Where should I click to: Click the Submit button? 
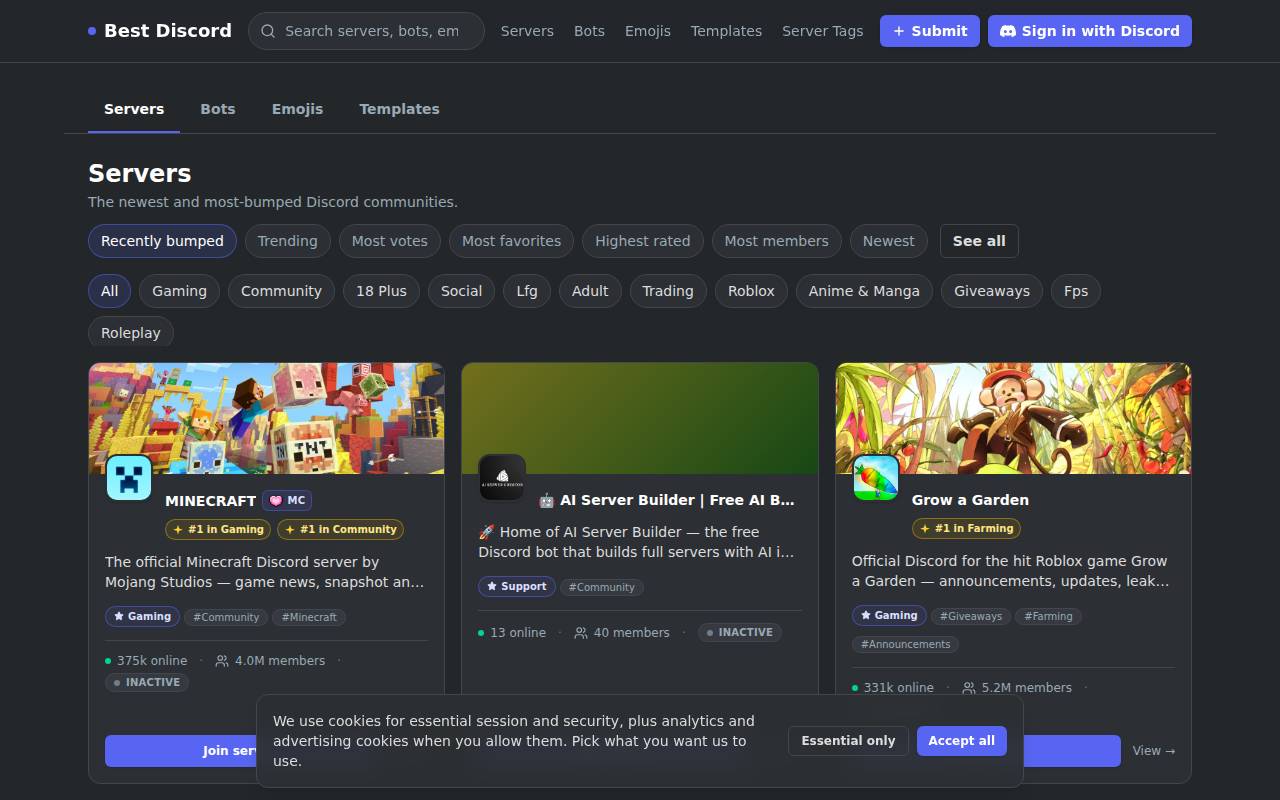tap(930, 31)
